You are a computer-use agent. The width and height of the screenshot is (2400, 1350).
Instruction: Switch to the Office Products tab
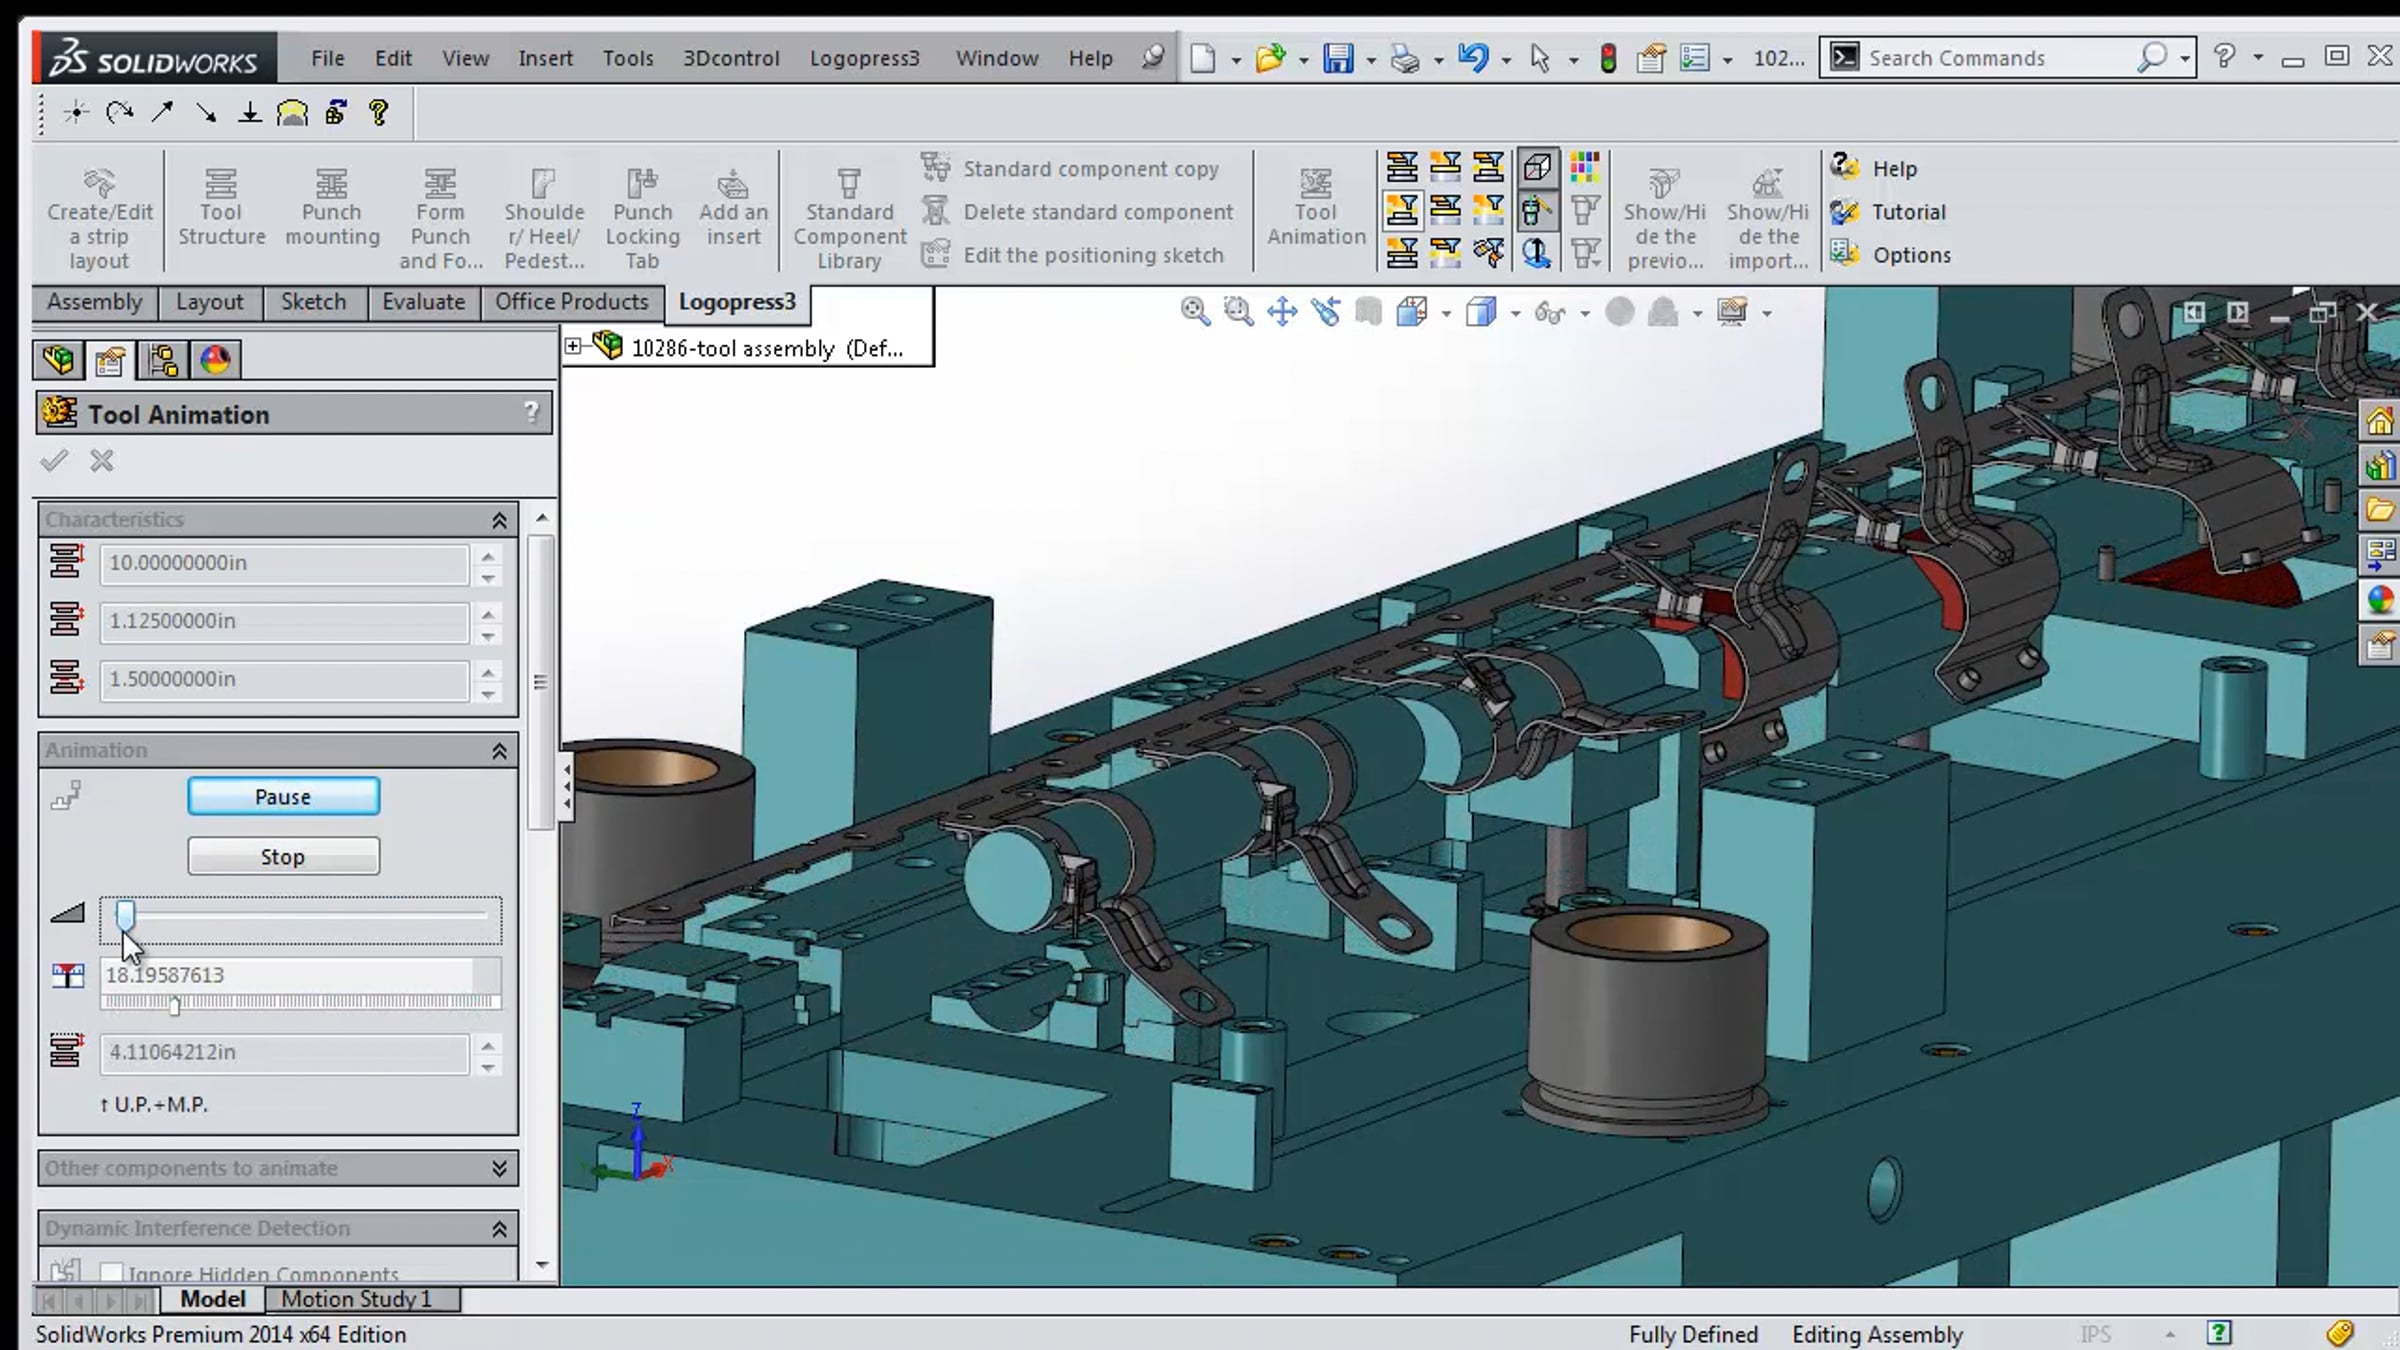point(571,302)
